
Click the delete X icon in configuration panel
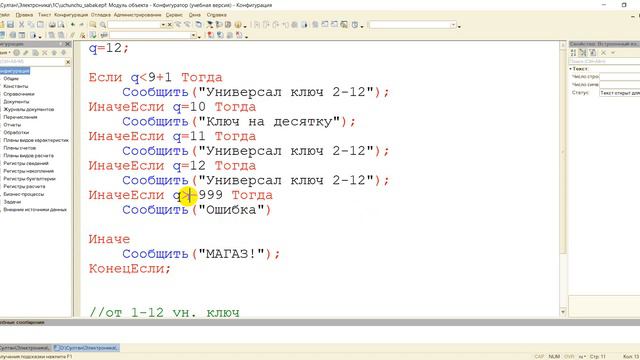(x=44, y=53)
